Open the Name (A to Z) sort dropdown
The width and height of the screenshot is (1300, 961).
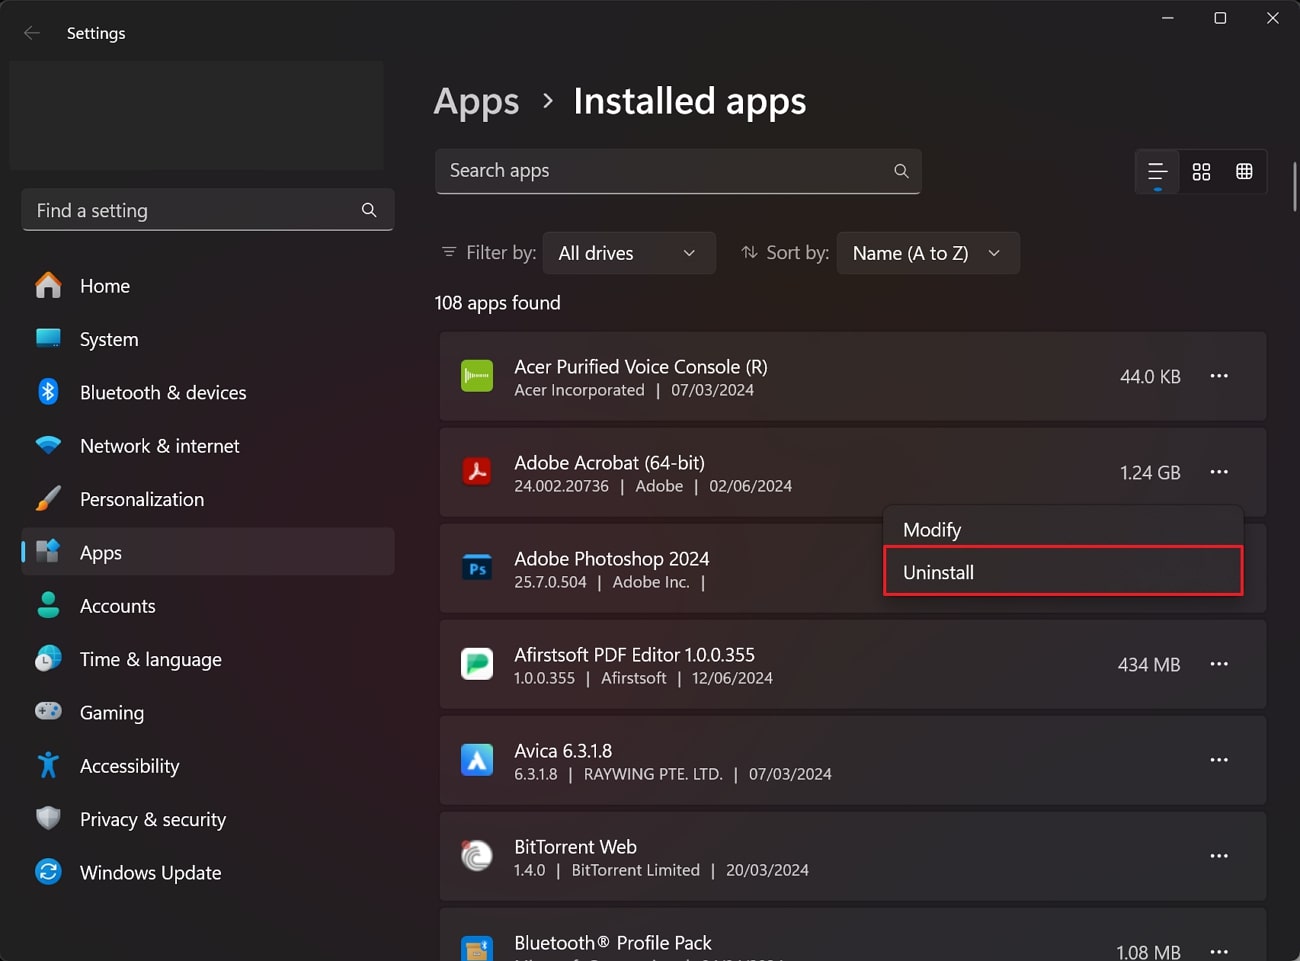[x=928, y=253]
